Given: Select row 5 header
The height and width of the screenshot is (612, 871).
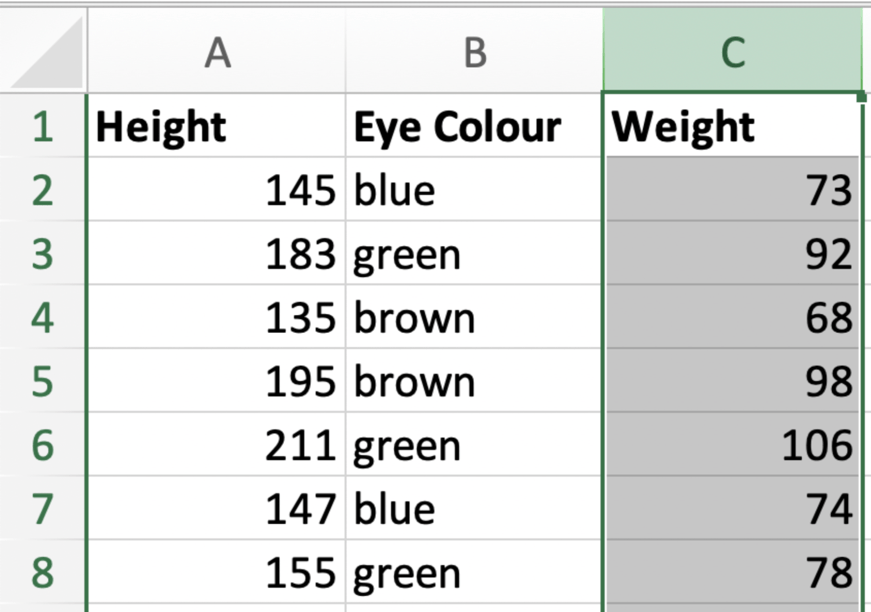Looking at the screenshot, I should (43, 380).
